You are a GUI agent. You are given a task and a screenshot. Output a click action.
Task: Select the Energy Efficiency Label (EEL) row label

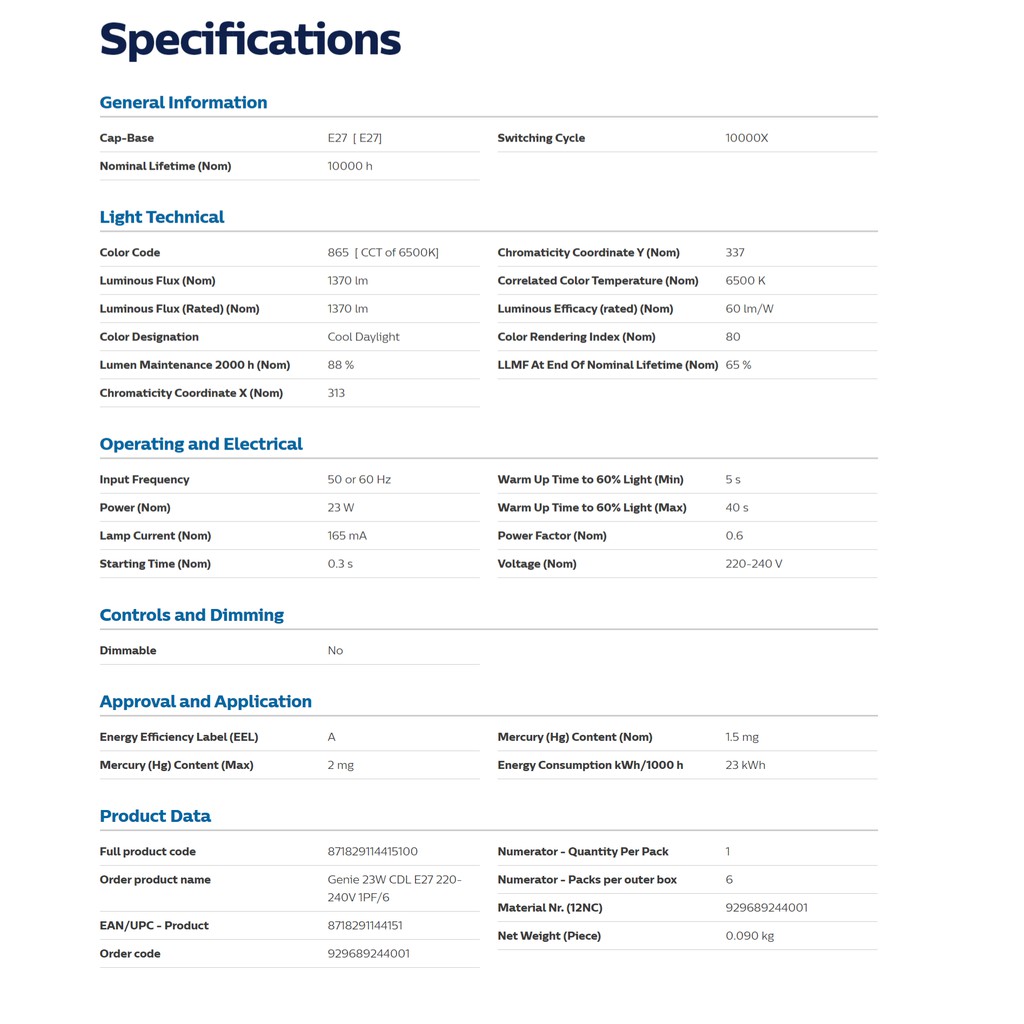(x=179, y=737)
